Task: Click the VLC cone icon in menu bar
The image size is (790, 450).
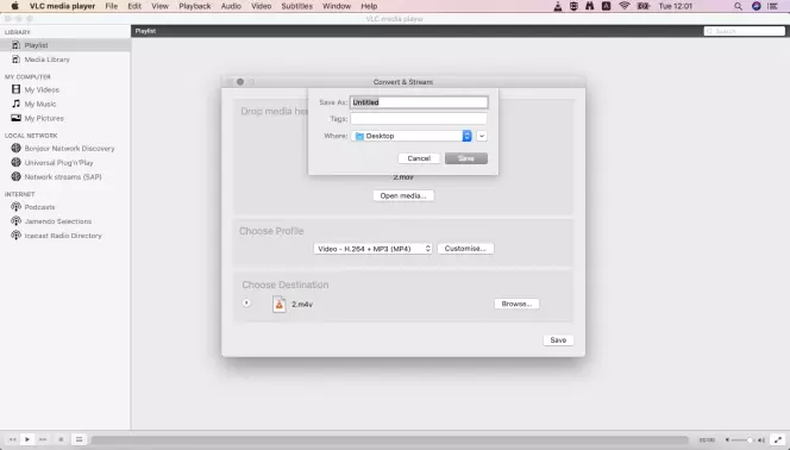Action: point(558,6)
